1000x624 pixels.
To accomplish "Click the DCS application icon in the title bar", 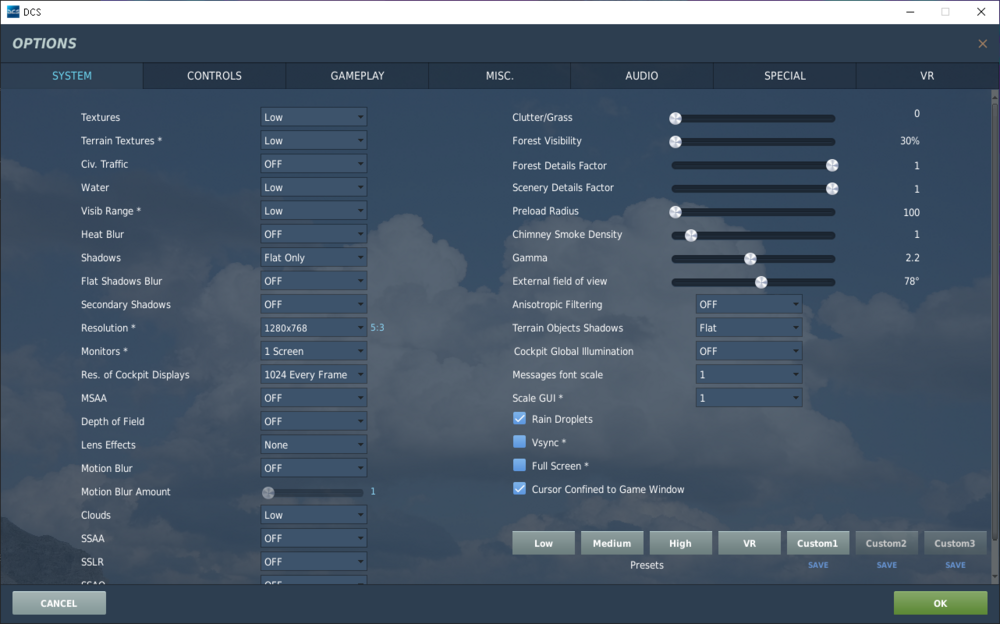I will pos(11,12).
